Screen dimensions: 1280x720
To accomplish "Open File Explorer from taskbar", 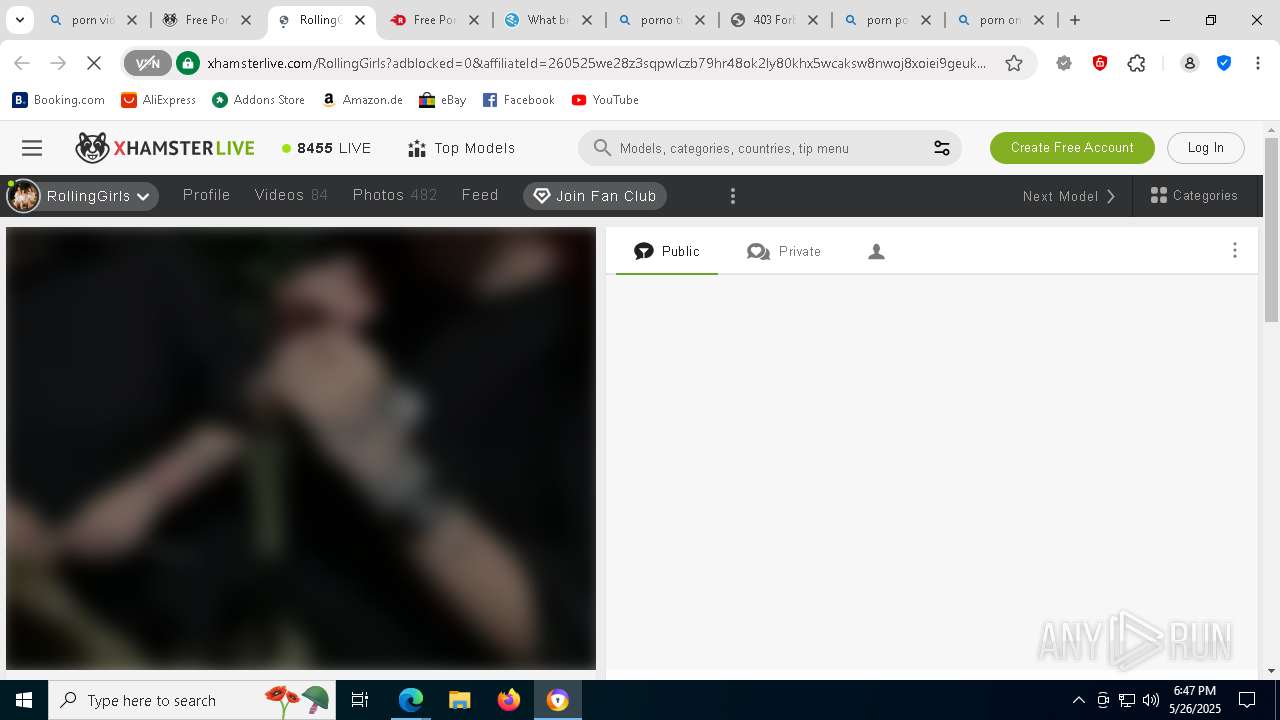I will (460, 700).
